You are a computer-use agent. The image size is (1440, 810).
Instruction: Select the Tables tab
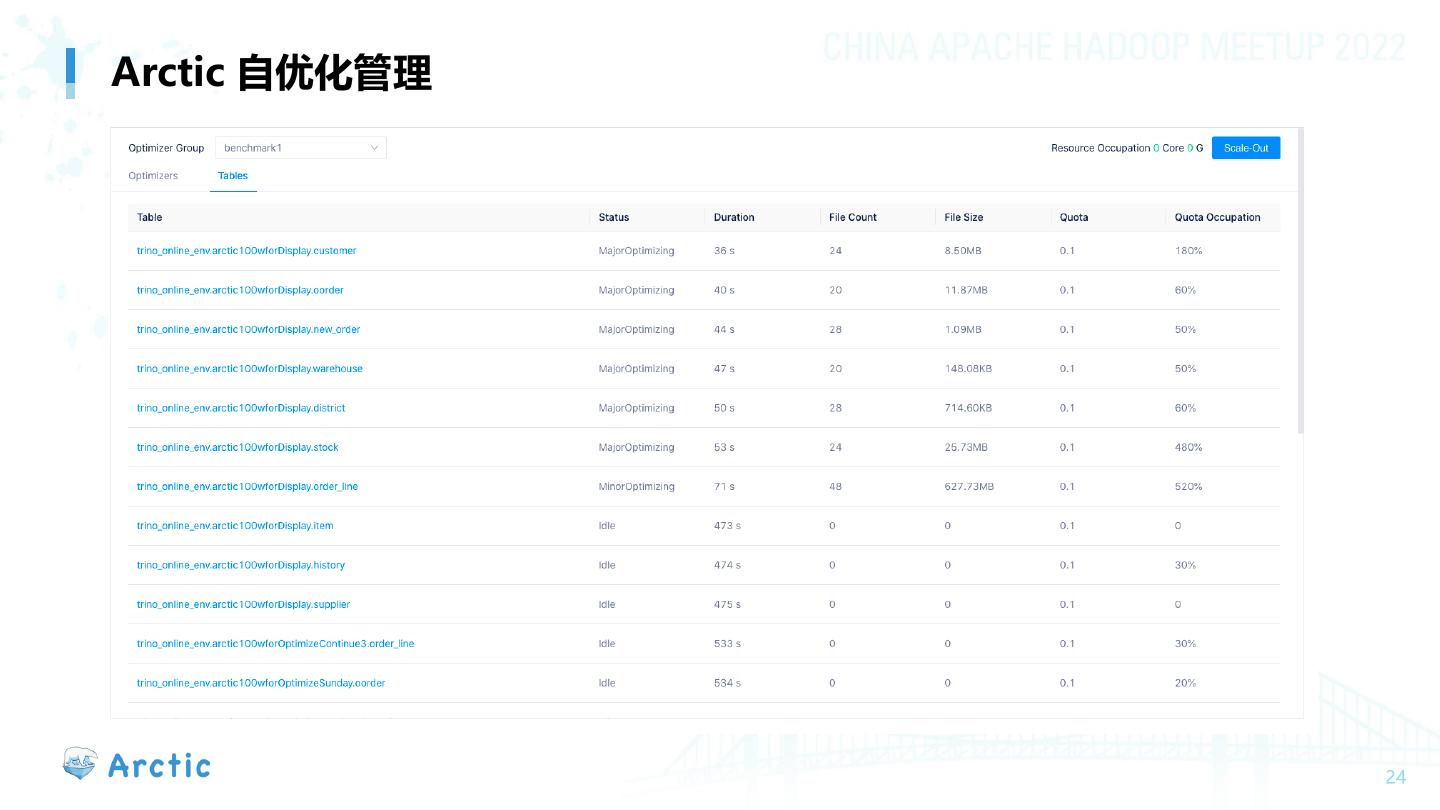[x=233, y=176]
